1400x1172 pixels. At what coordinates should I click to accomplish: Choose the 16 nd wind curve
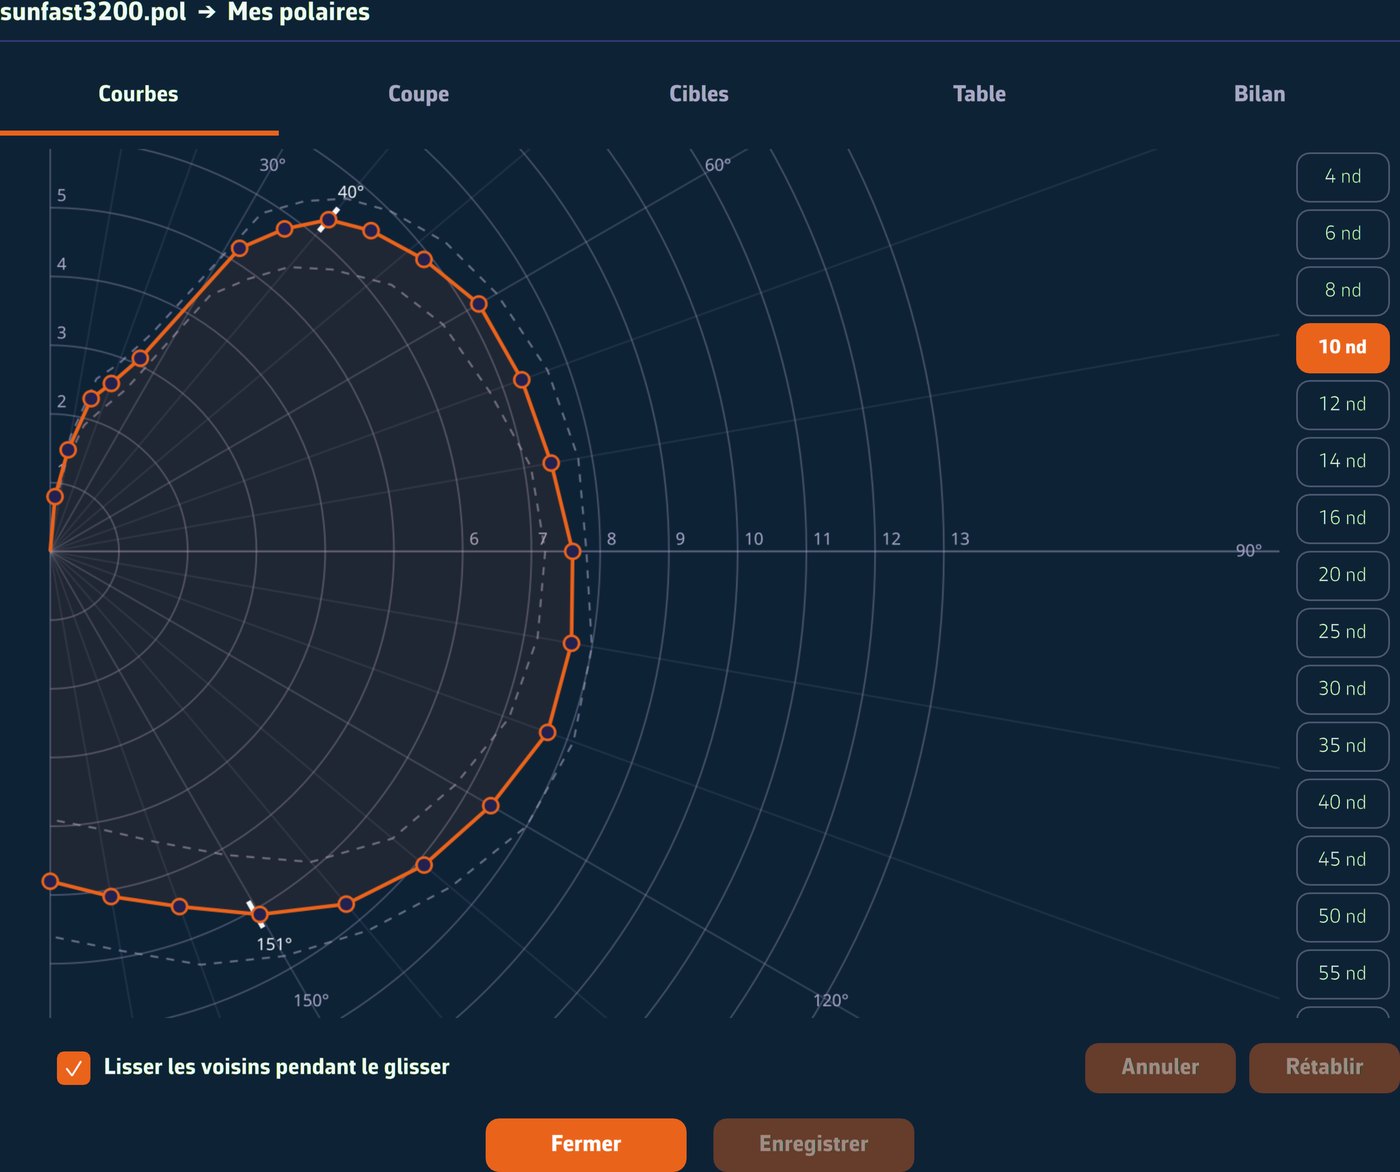pos(1343,519)
